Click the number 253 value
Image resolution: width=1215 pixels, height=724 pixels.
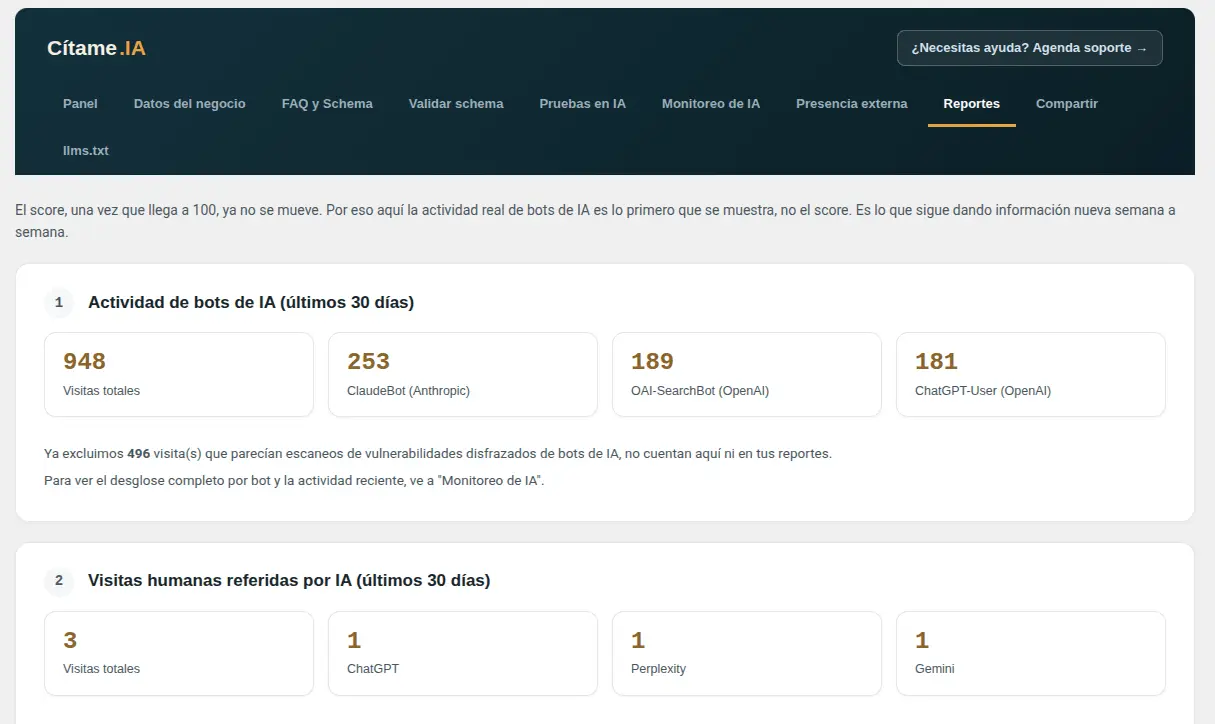(x=368, y=361)
